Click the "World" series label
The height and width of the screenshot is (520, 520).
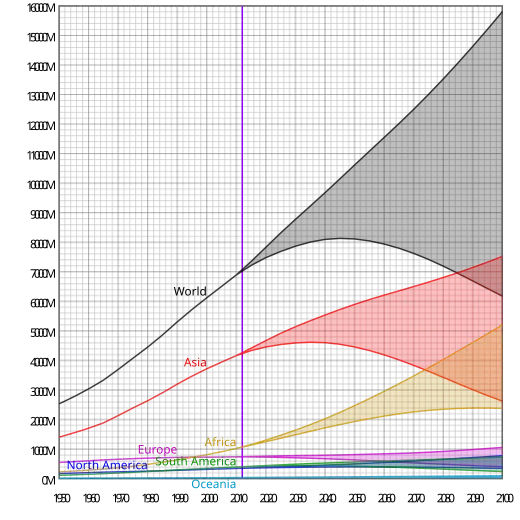[190, 291]
